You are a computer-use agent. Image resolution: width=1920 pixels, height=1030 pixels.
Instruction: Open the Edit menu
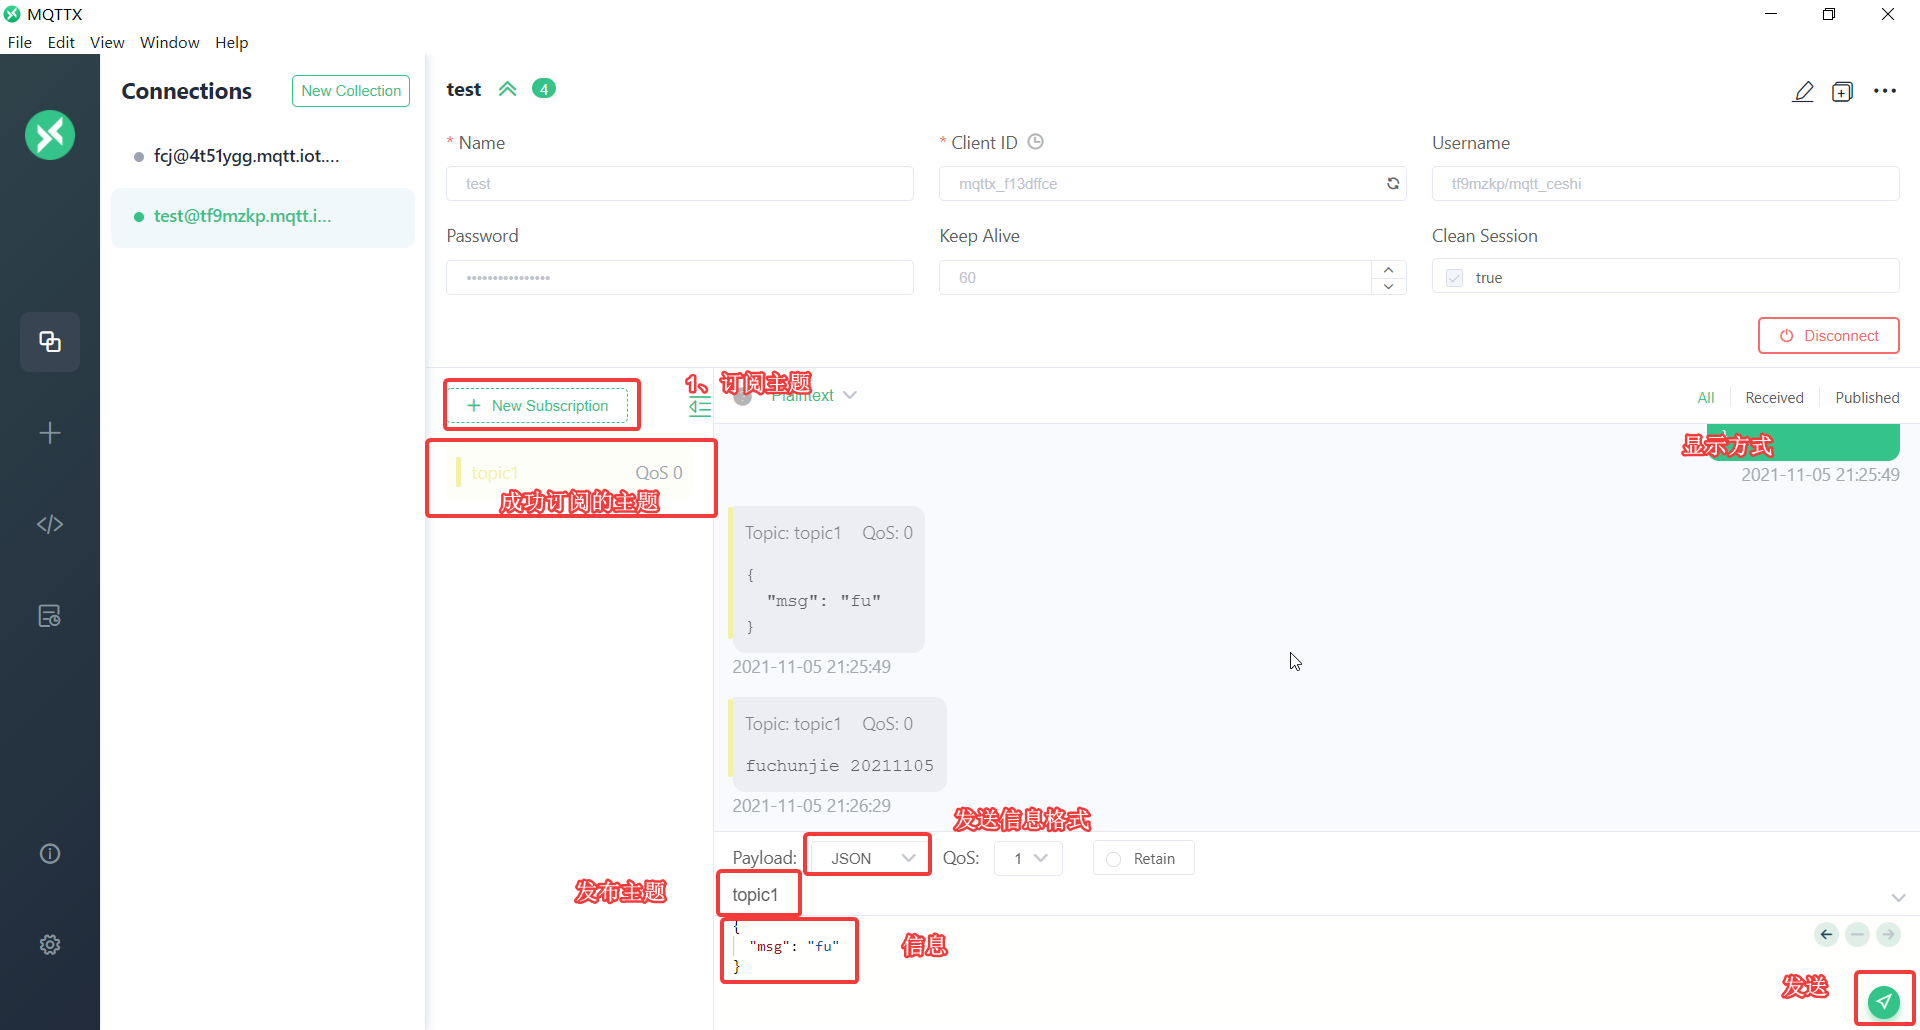pyautogui.click(x=61, y=42)
